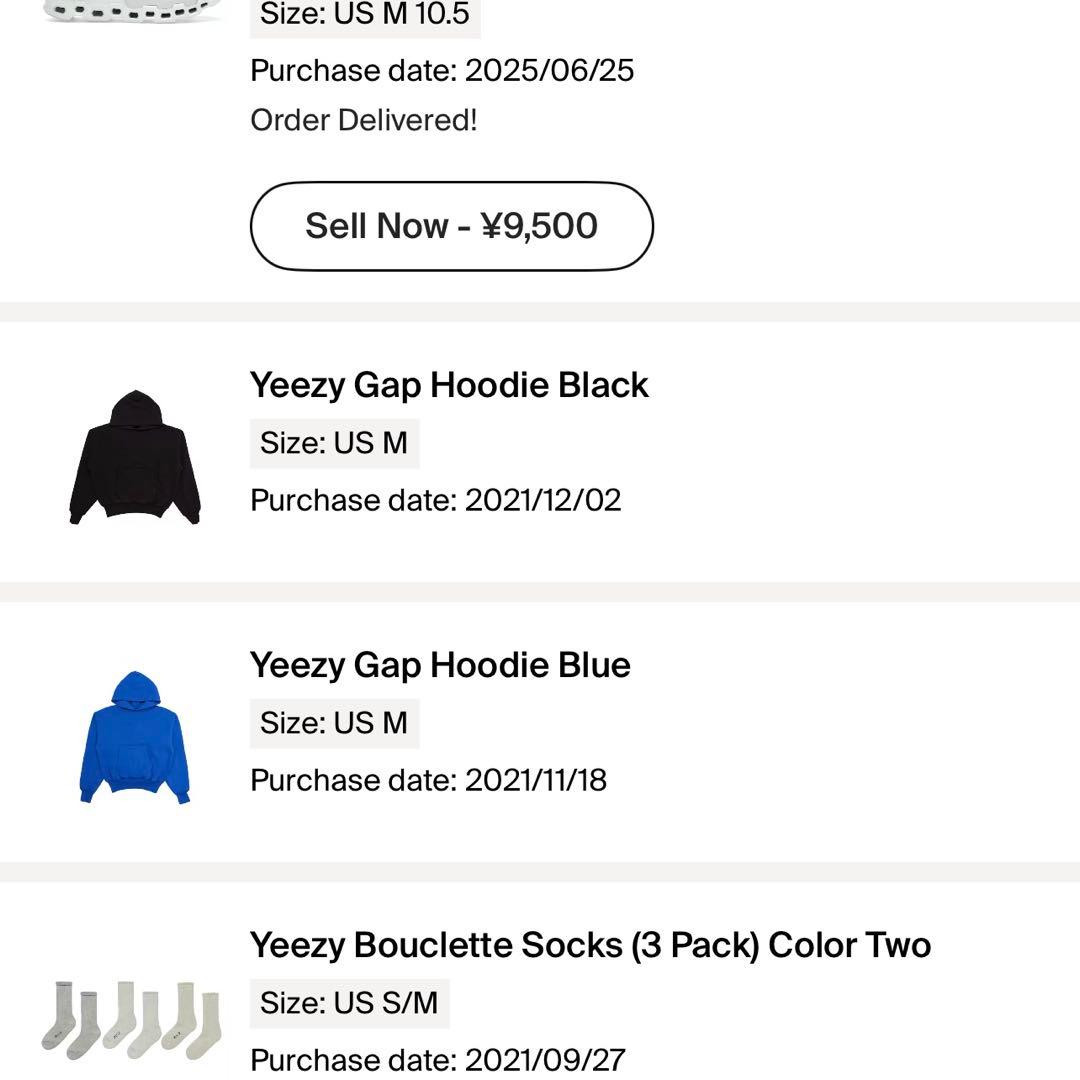Viewport: 1080px width, 1080px height.
Task: Select the Size: US M tag on blue hoodie
Action: coord(333,722)
